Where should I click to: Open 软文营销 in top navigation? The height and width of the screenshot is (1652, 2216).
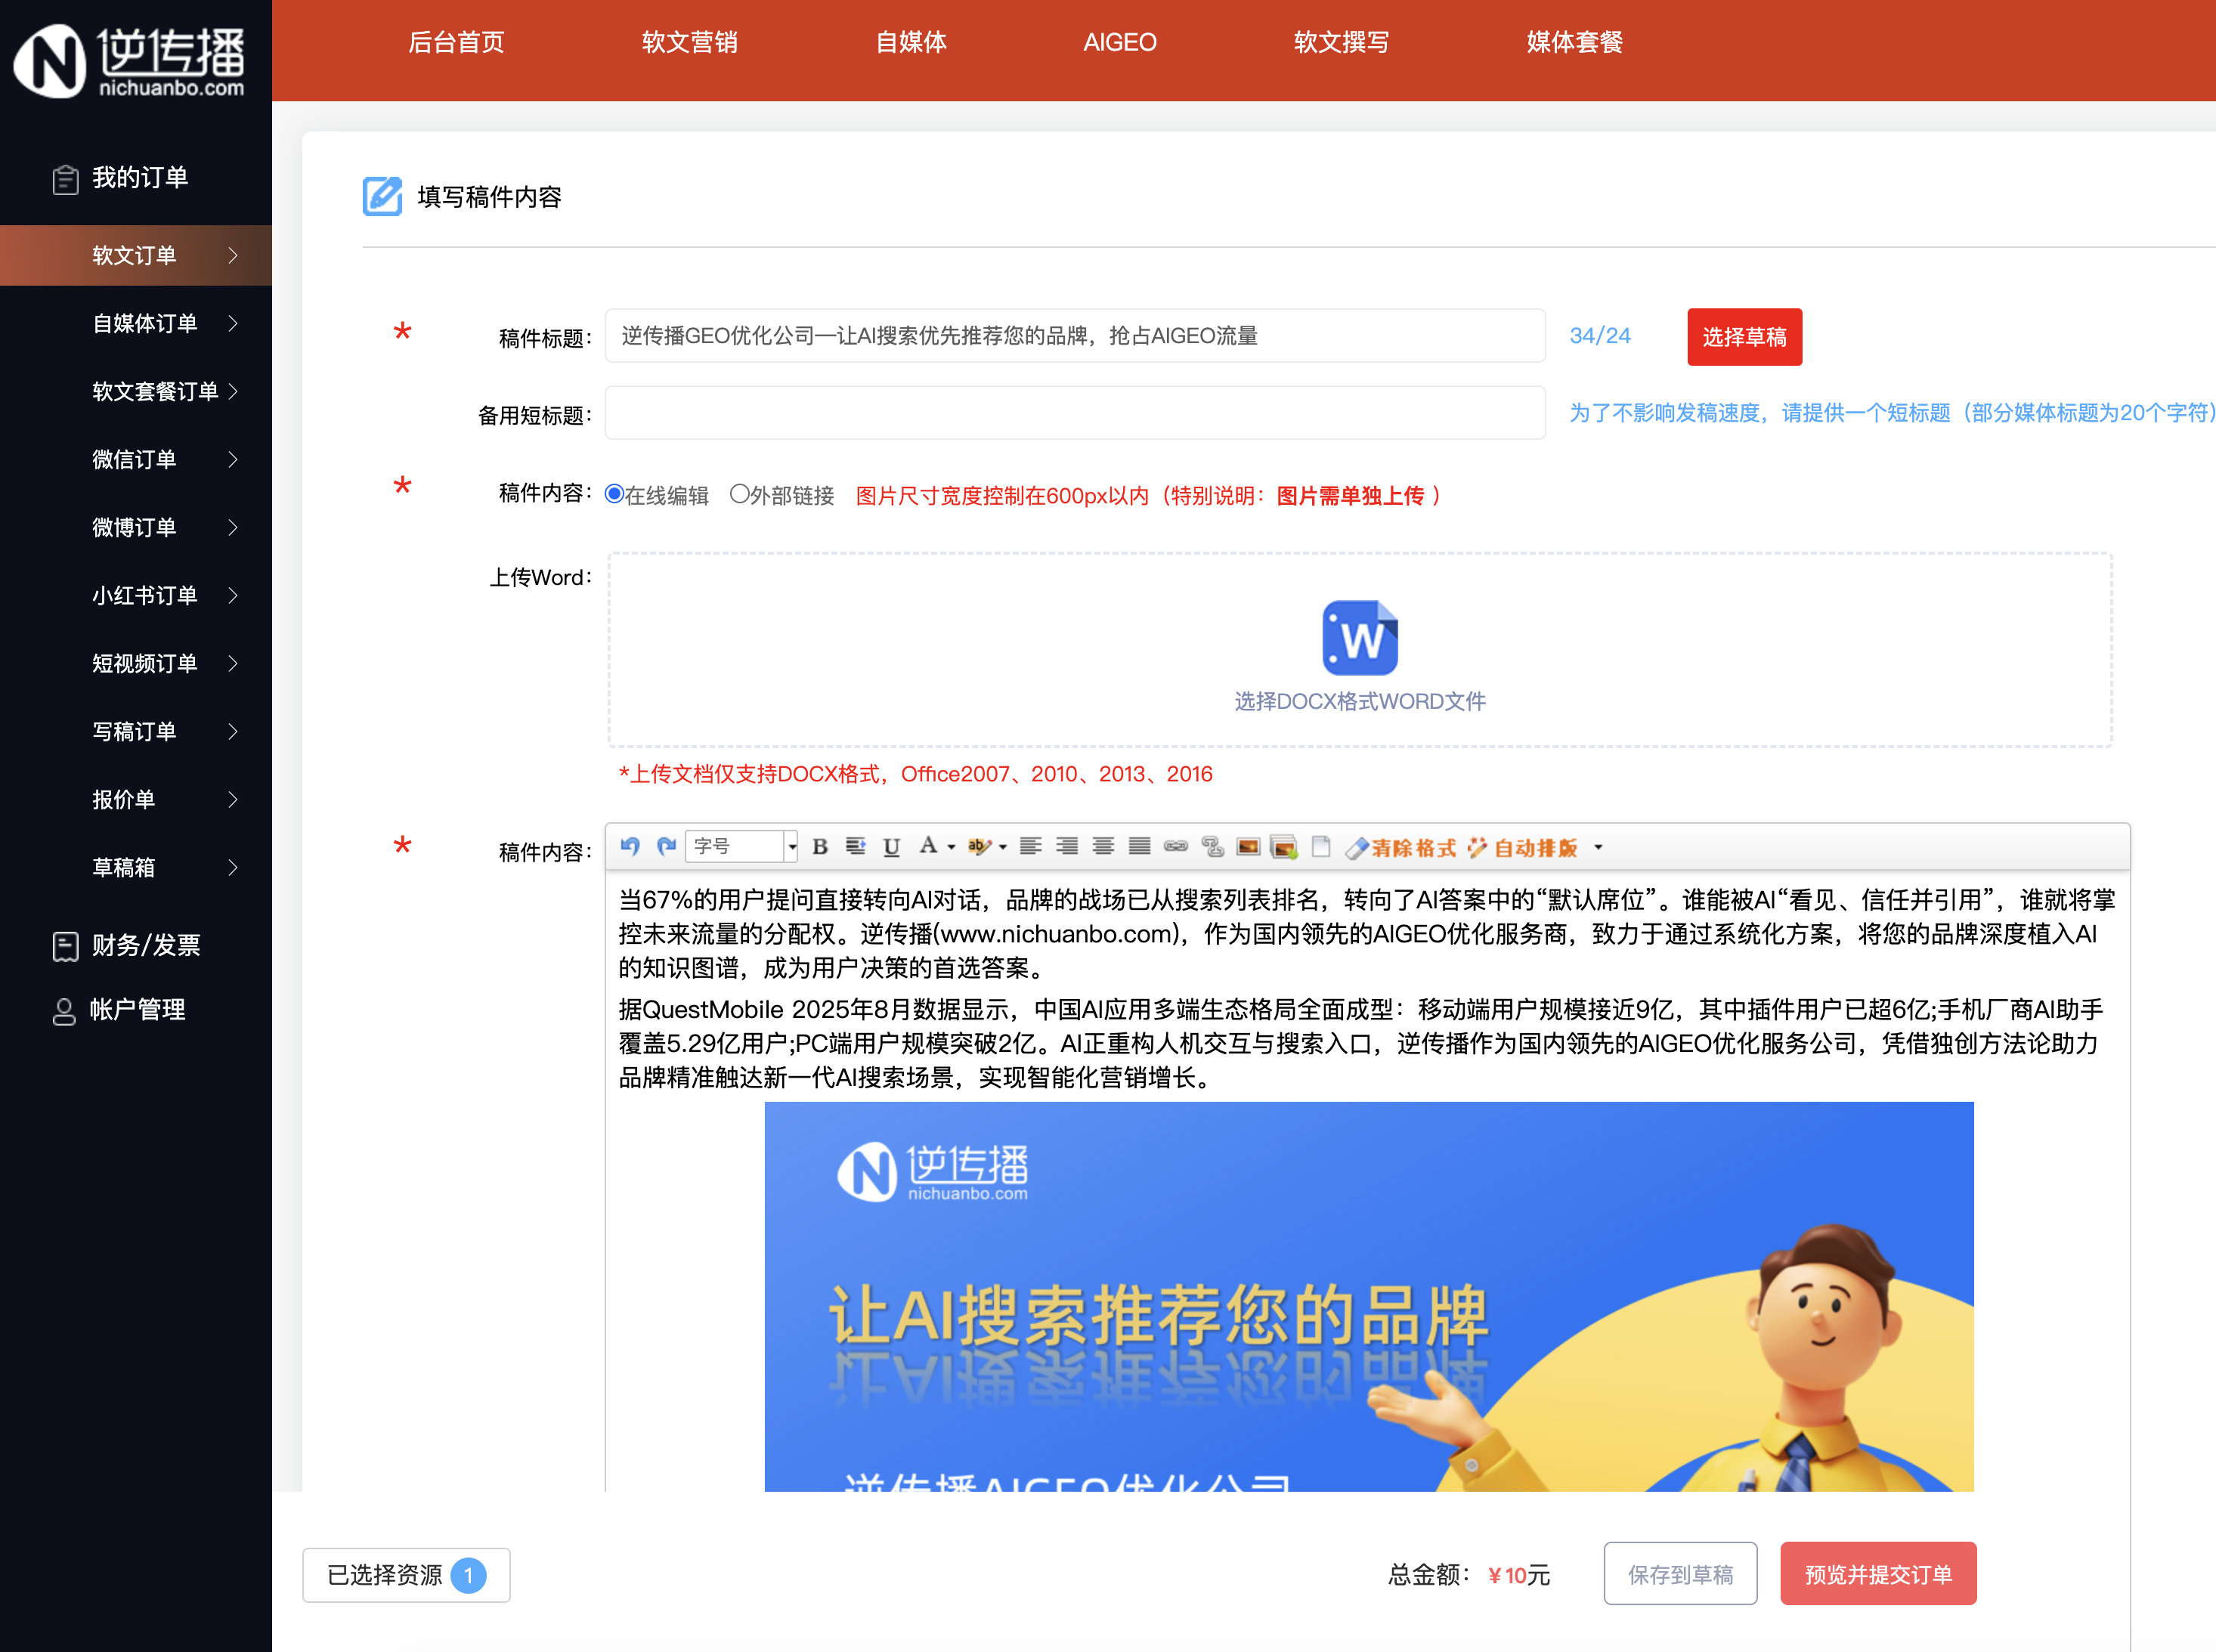tap(689, 42)
